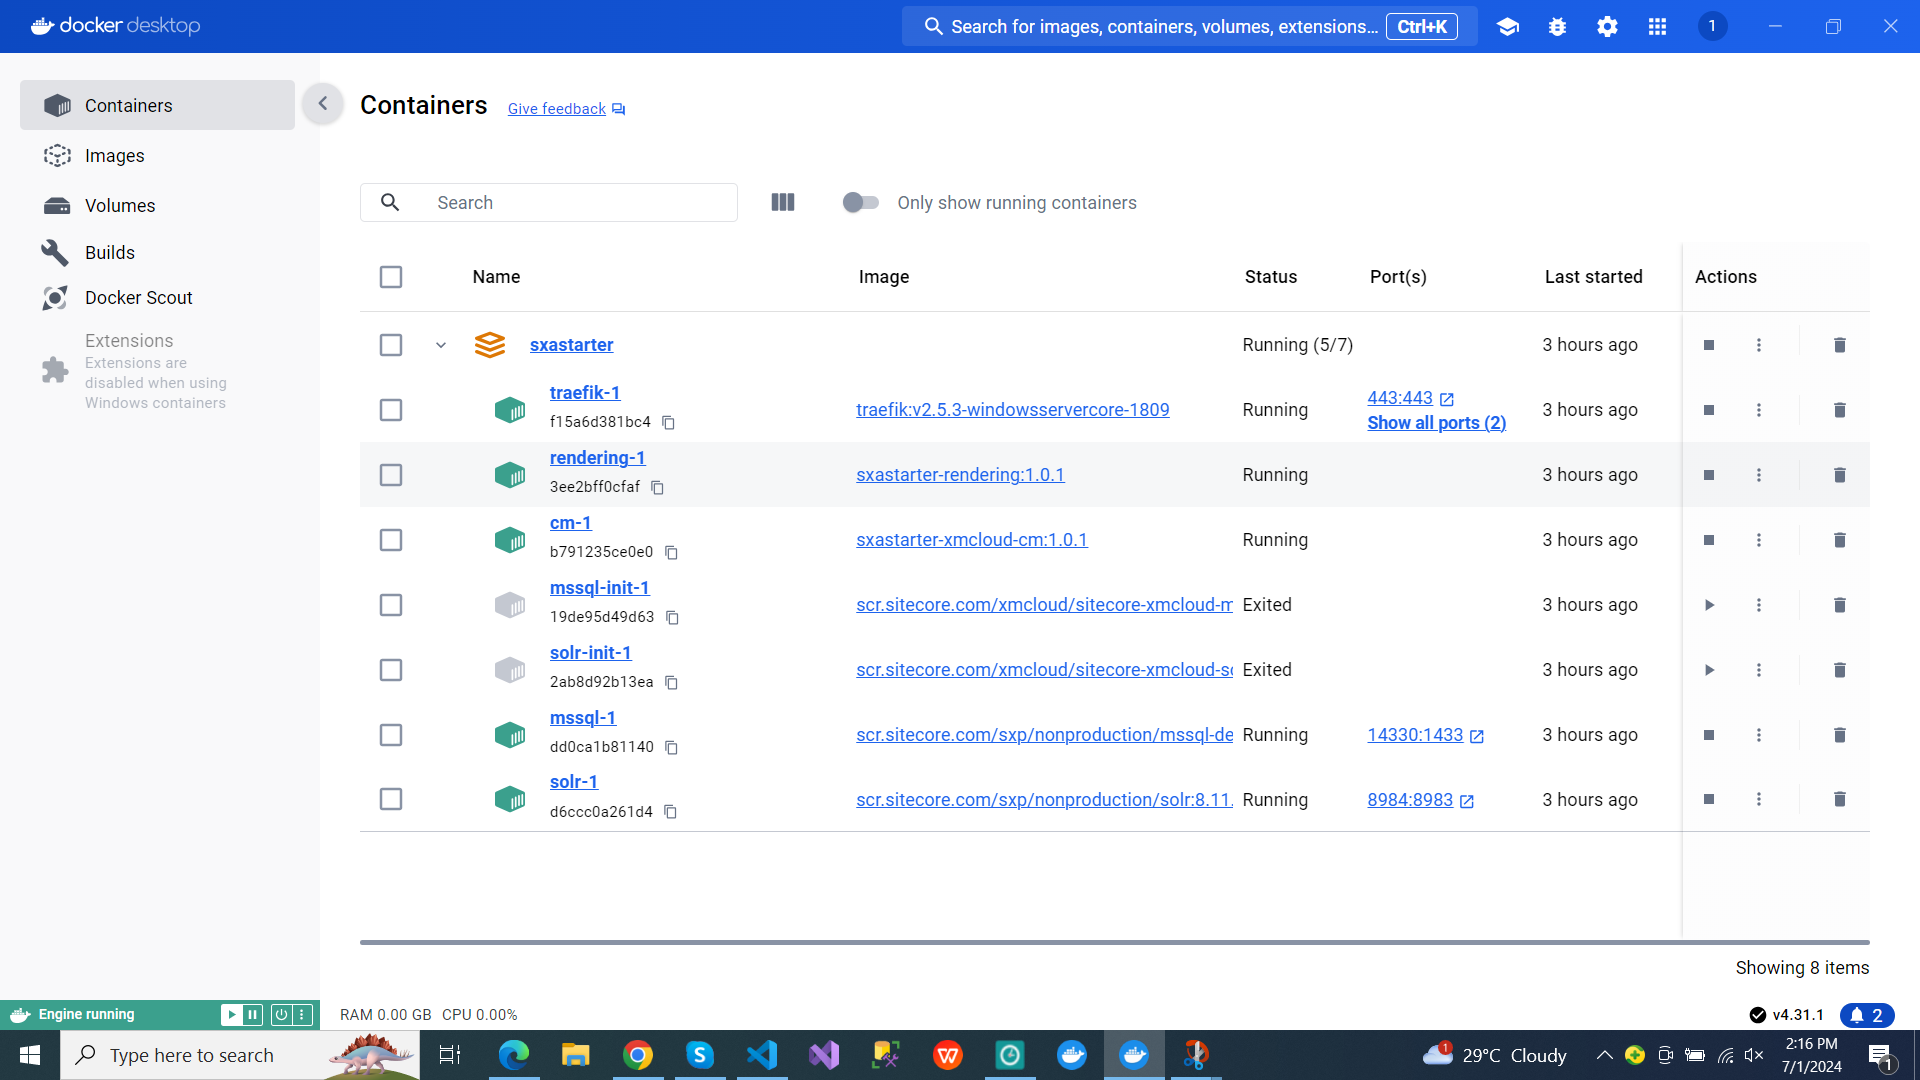Open more actions for mssql-1

tap(1759, 735)
